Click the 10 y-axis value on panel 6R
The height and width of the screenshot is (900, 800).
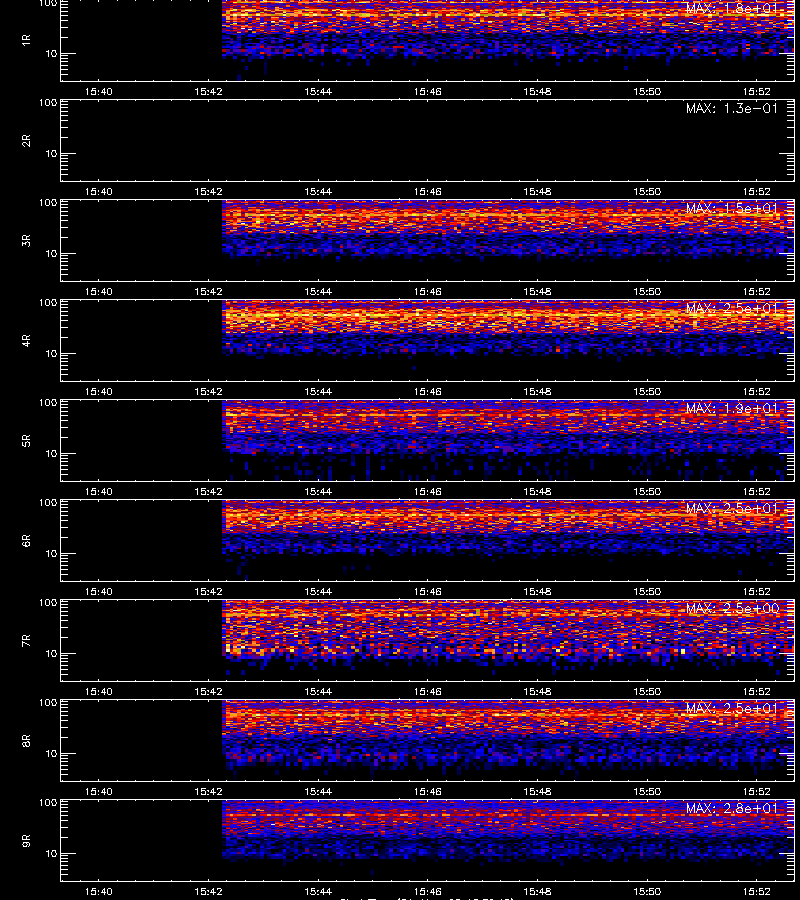(x=51, y=554)
